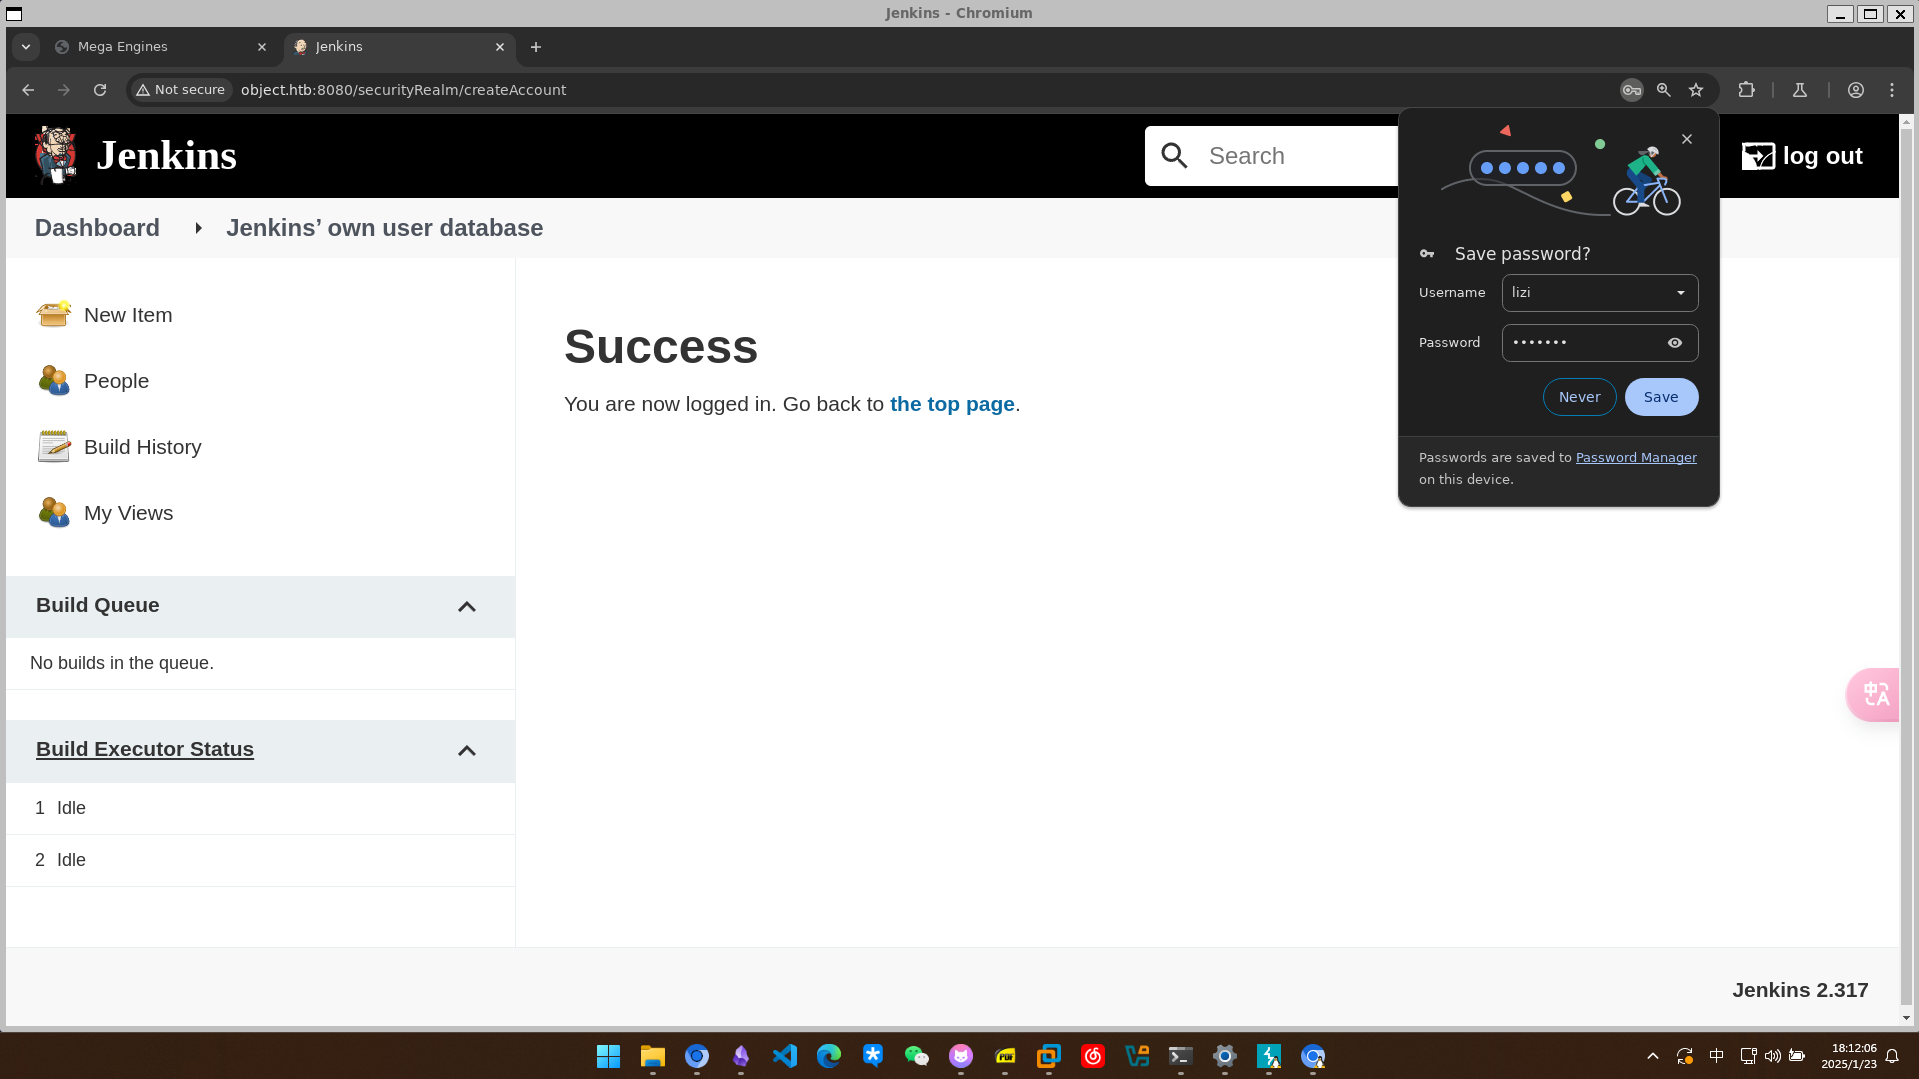Bookmark this page with star icon
This screenshot has width=1919, height=1079.
pyautogui.click(x=1696, y=90)
